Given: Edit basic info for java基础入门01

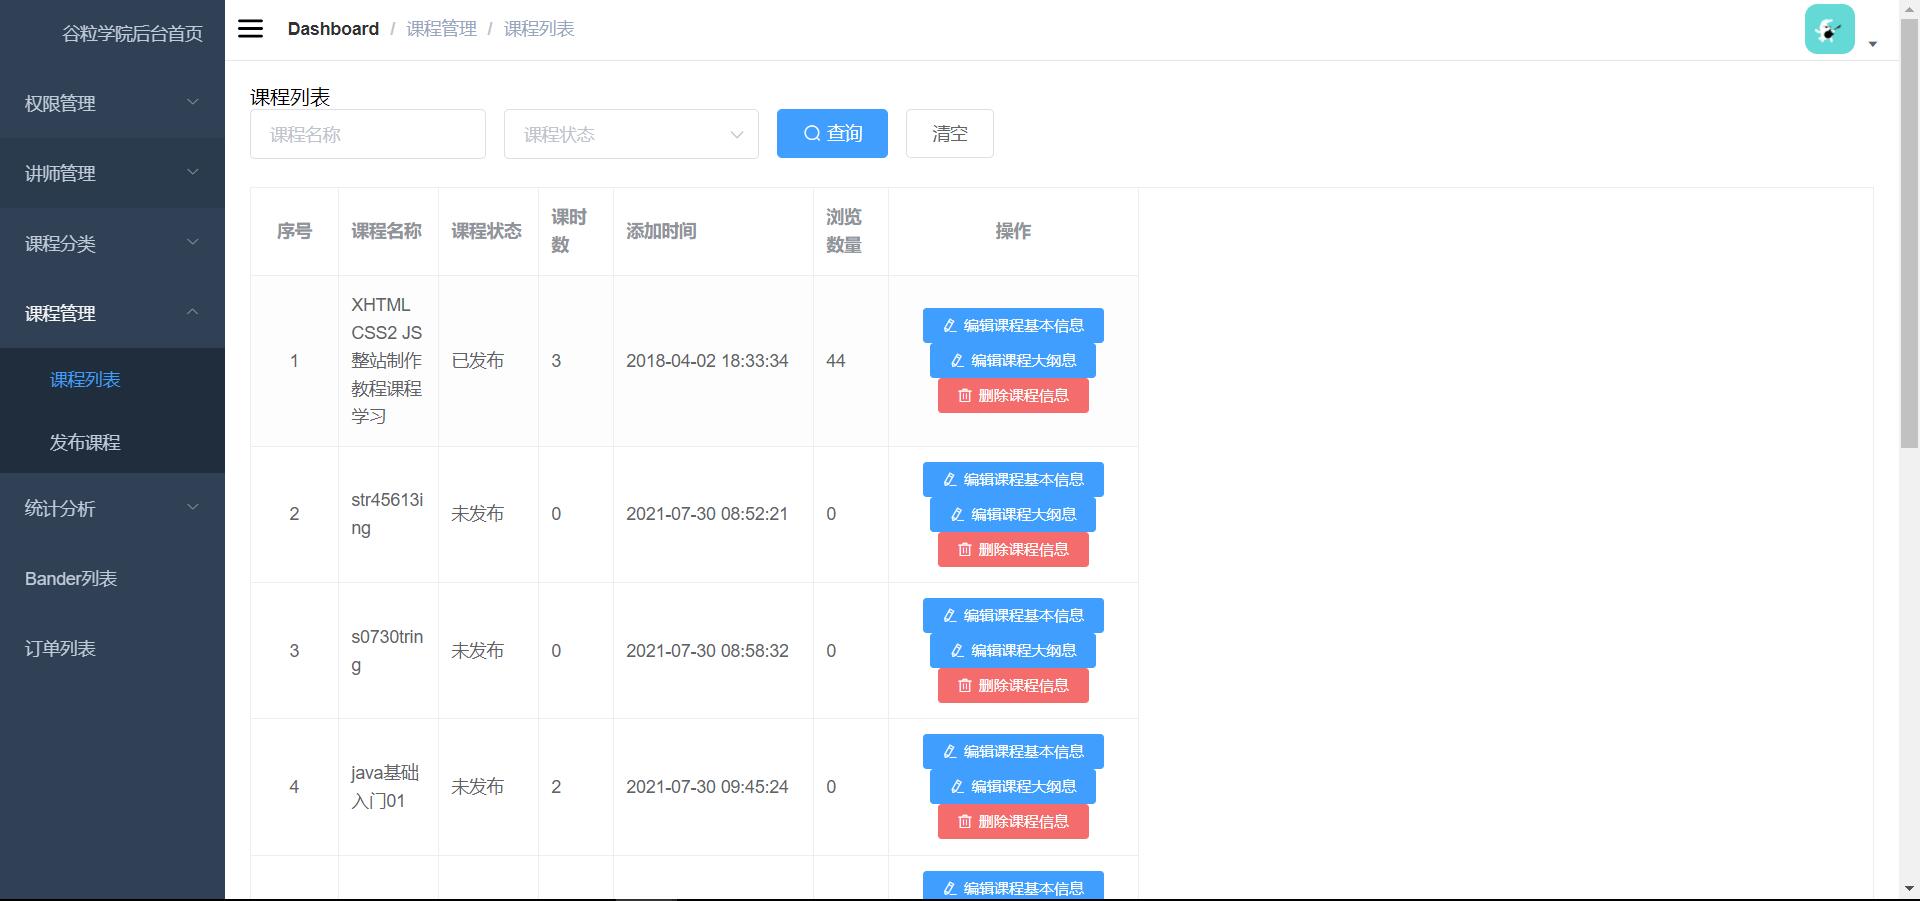Looking at the screenshot, I should tap(1013, 751).
